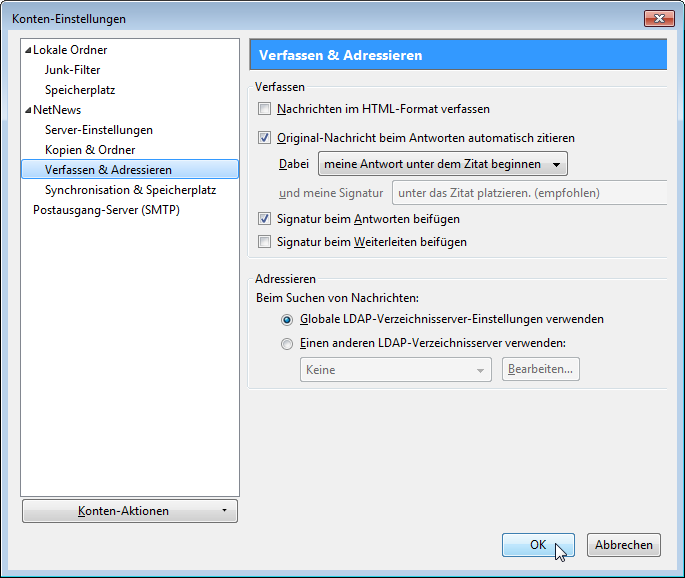Uncheck Original-Nachricht beim Antworten zitieren
The image size is (685, 578).
tap(265, 138)
